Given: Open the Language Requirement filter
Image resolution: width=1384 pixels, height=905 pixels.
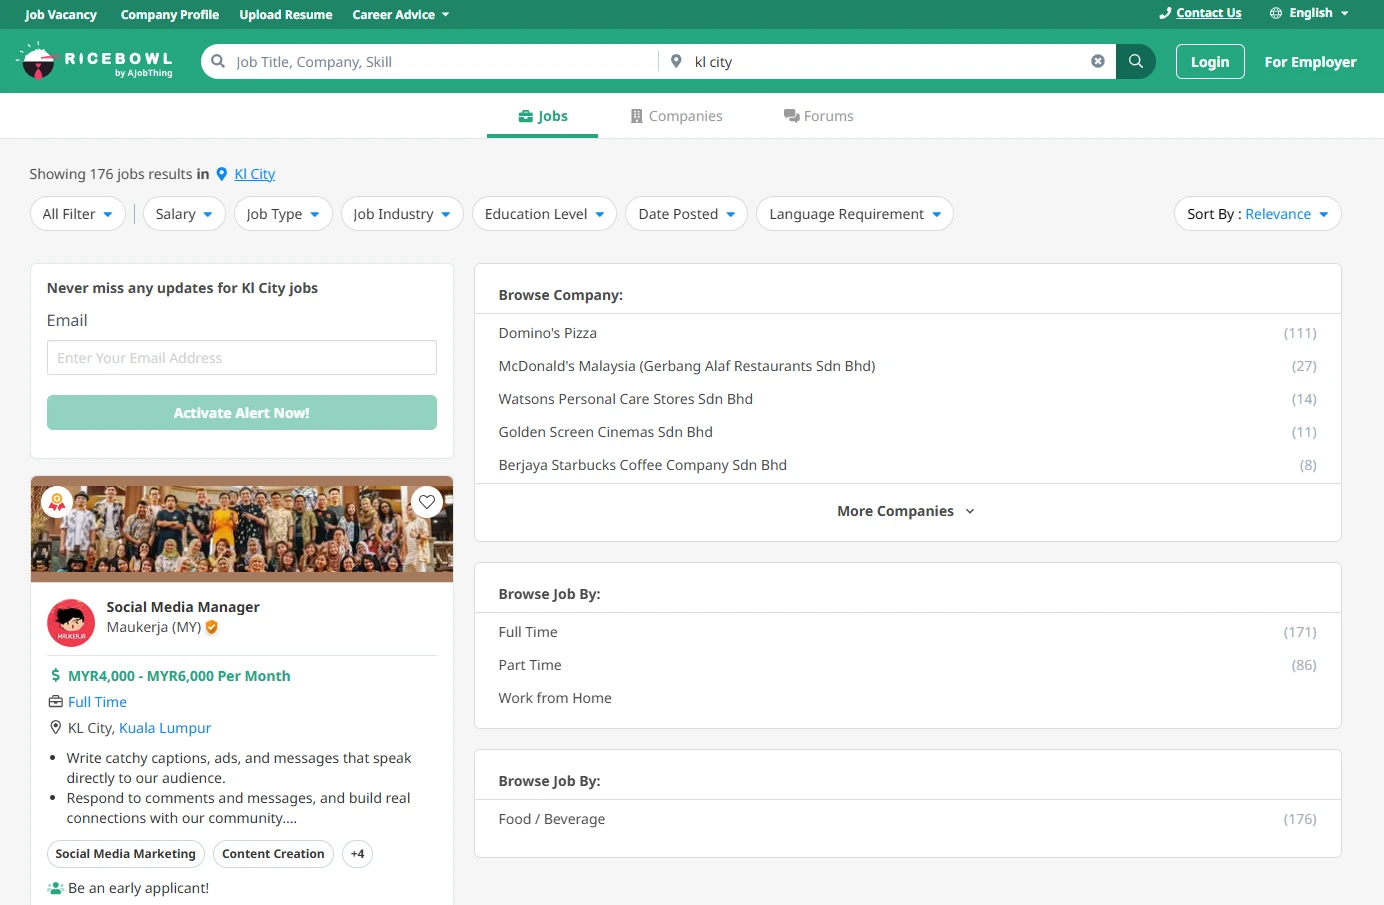Looking at the screenshot, I should 855,214.
